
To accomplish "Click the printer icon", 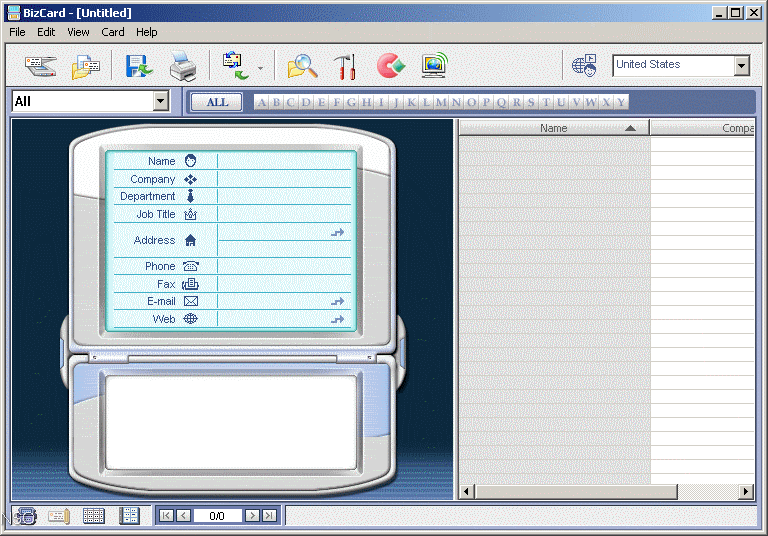I will (183, 66).
